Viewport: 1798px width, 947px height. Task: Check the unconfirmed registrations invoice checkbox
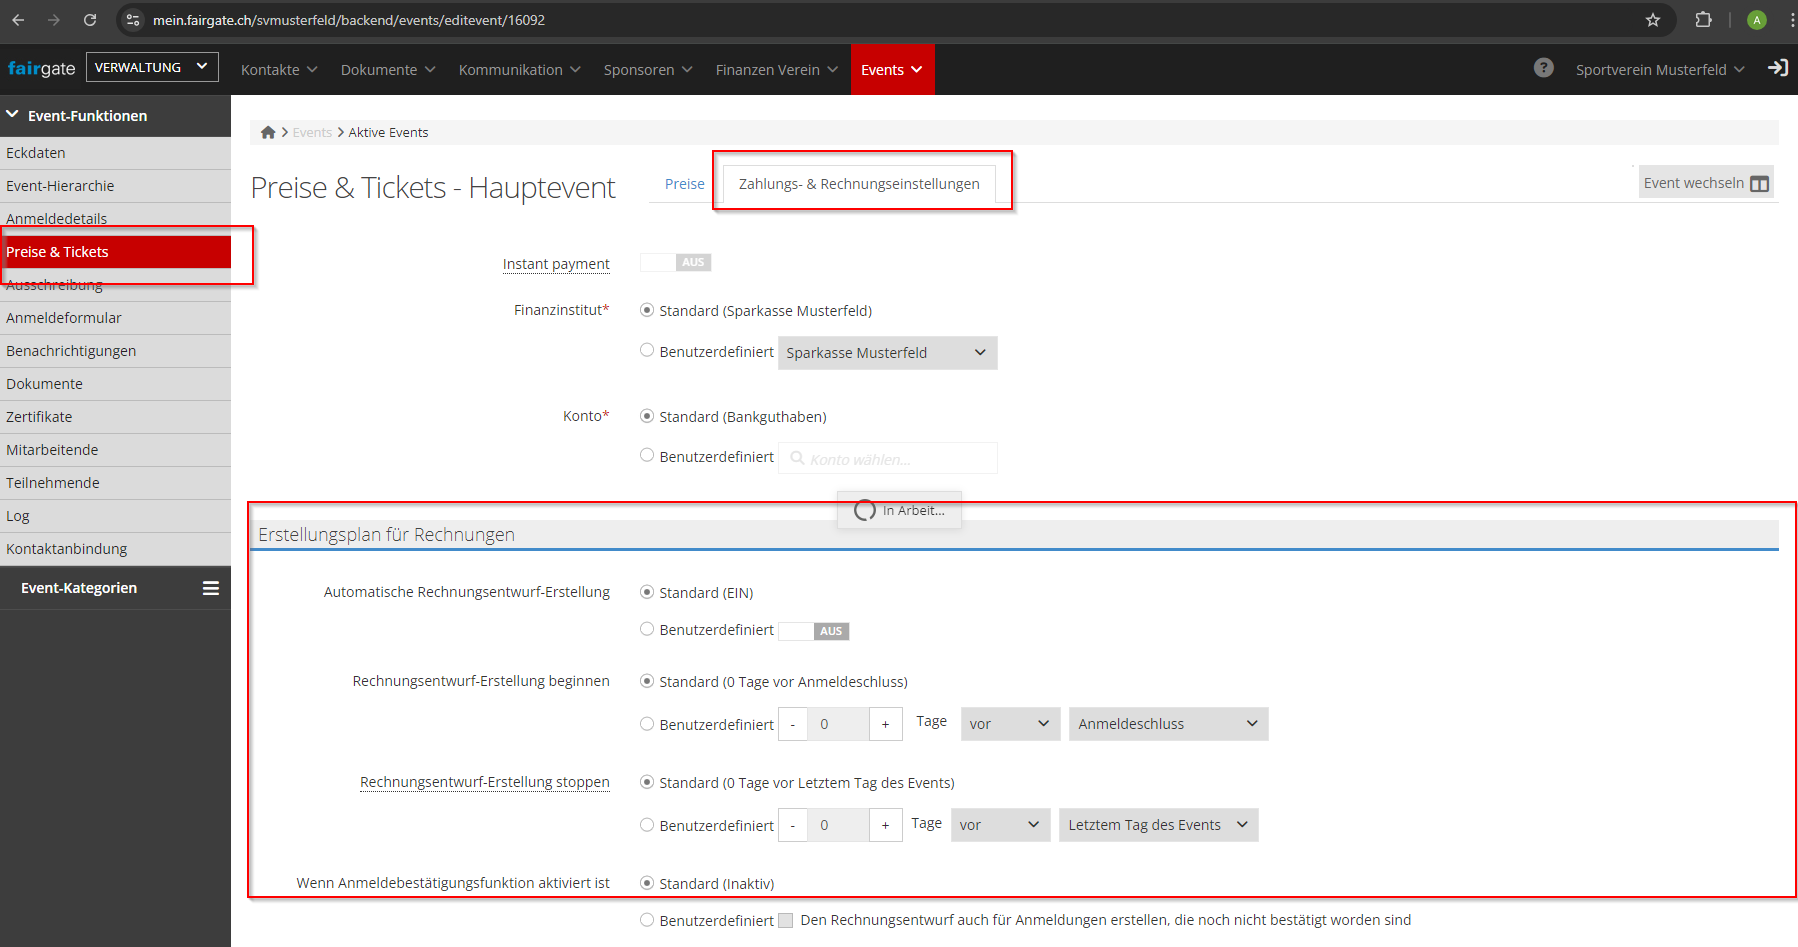[786, 921]
